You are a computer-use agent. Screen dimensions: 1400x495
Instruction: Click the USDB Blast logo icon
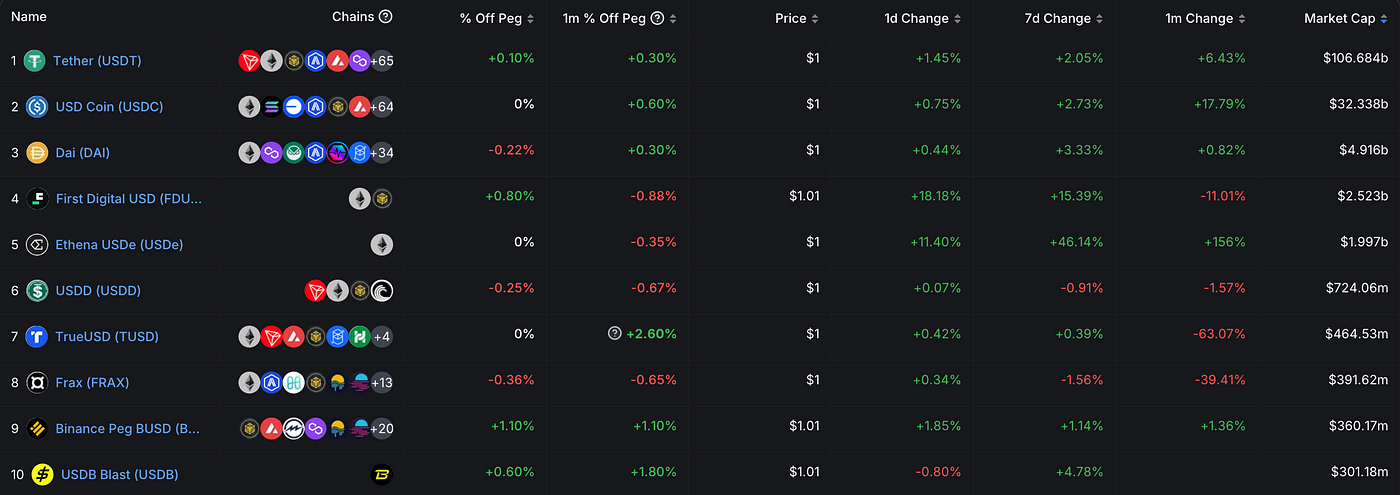[x=42, y=474]
